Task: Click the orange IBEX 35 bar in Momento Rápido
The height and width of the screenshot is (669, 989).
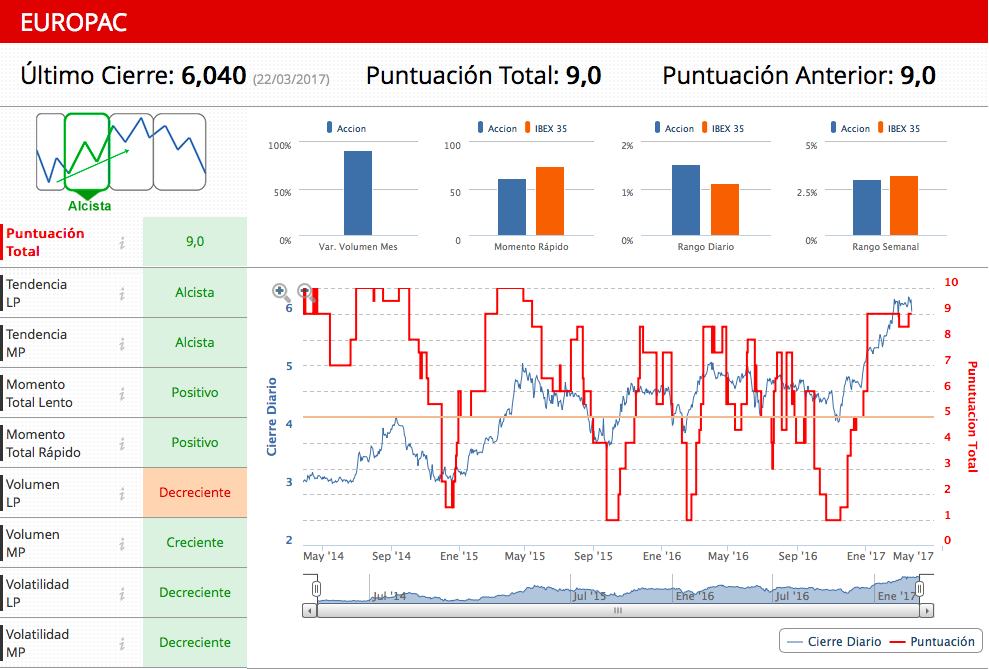Action: click(550, 201)
